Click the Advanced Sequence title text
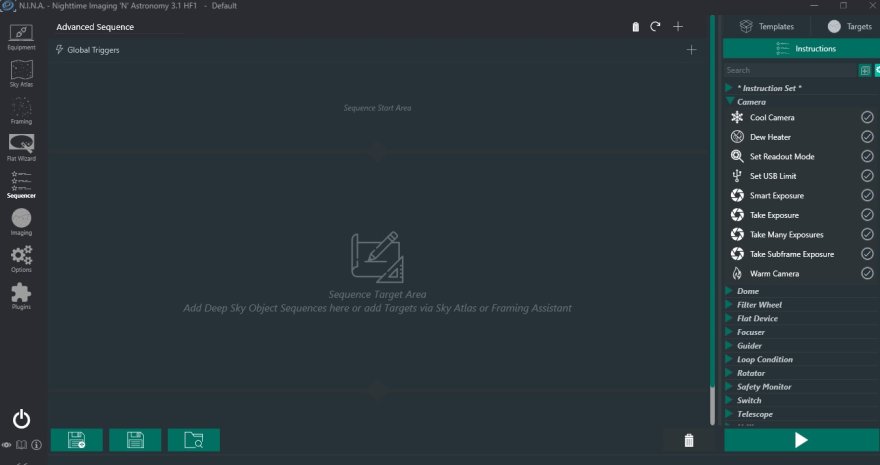880x465 pixels. tap(95, 27)
